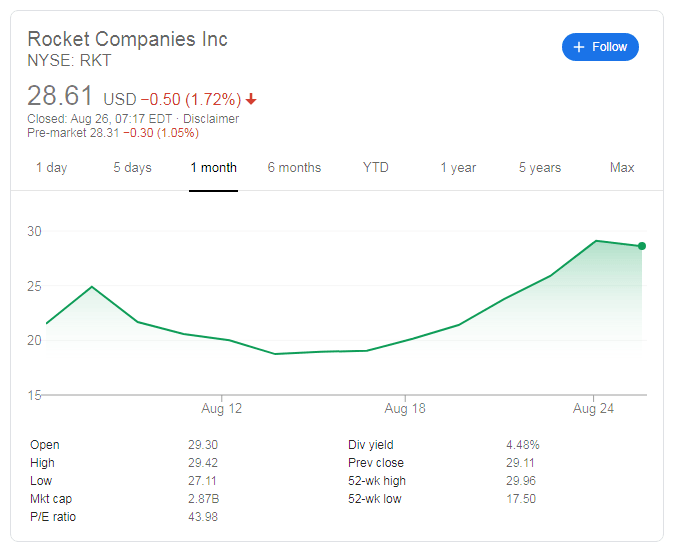Click the red down arrow icon

tap(251, 99)
